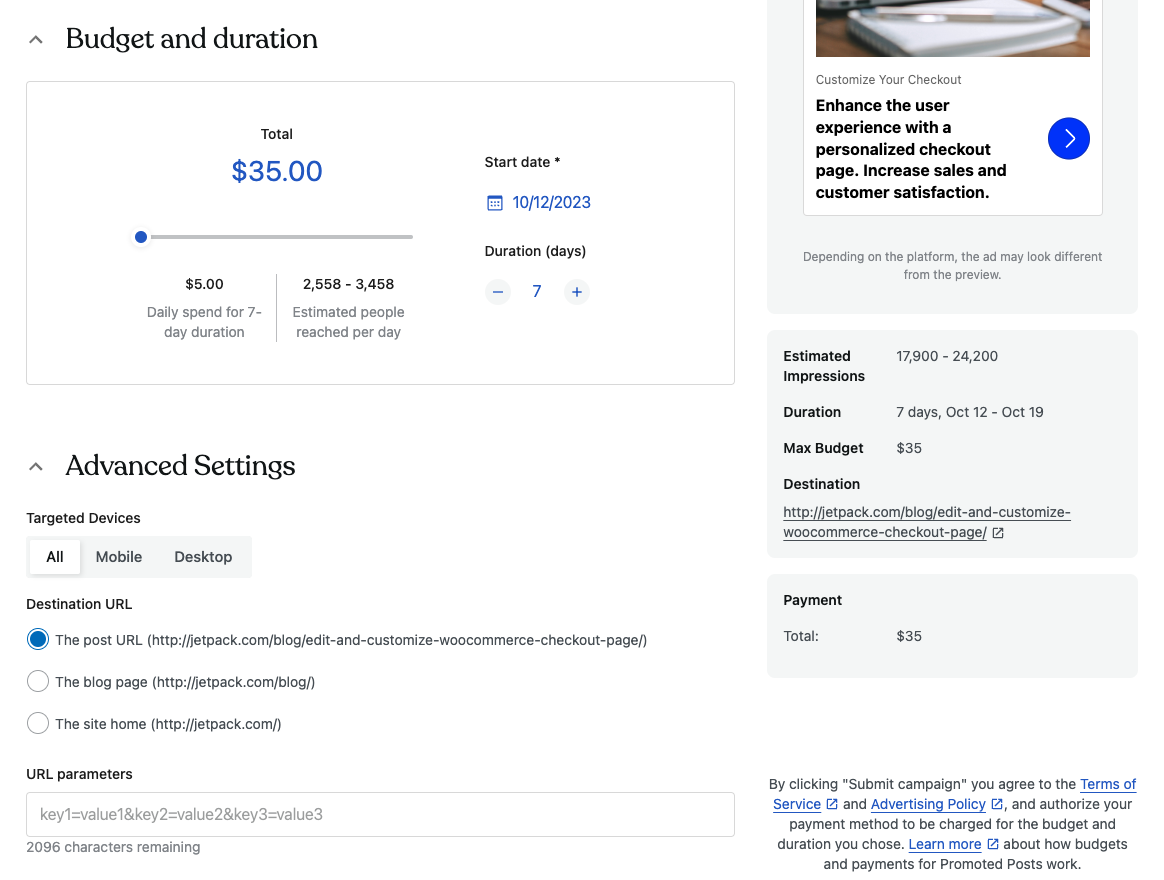Collapse the Budget and duration section
1164x880 pixels.
[36, 40]
